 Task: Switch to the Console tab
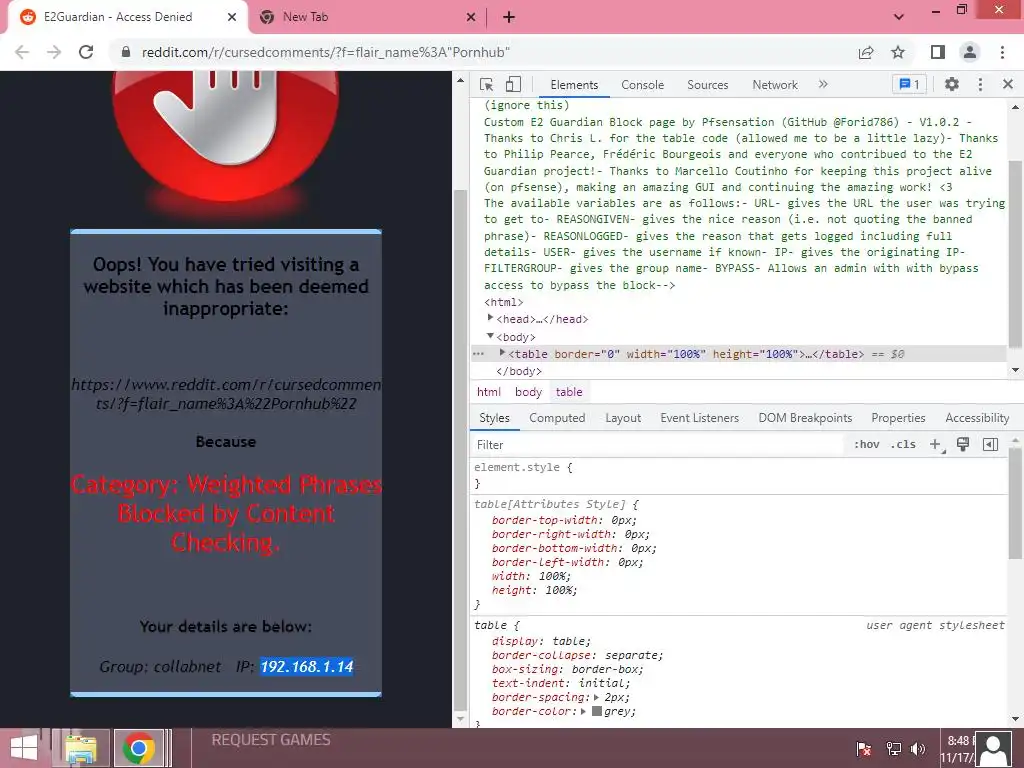click(643, 85)
